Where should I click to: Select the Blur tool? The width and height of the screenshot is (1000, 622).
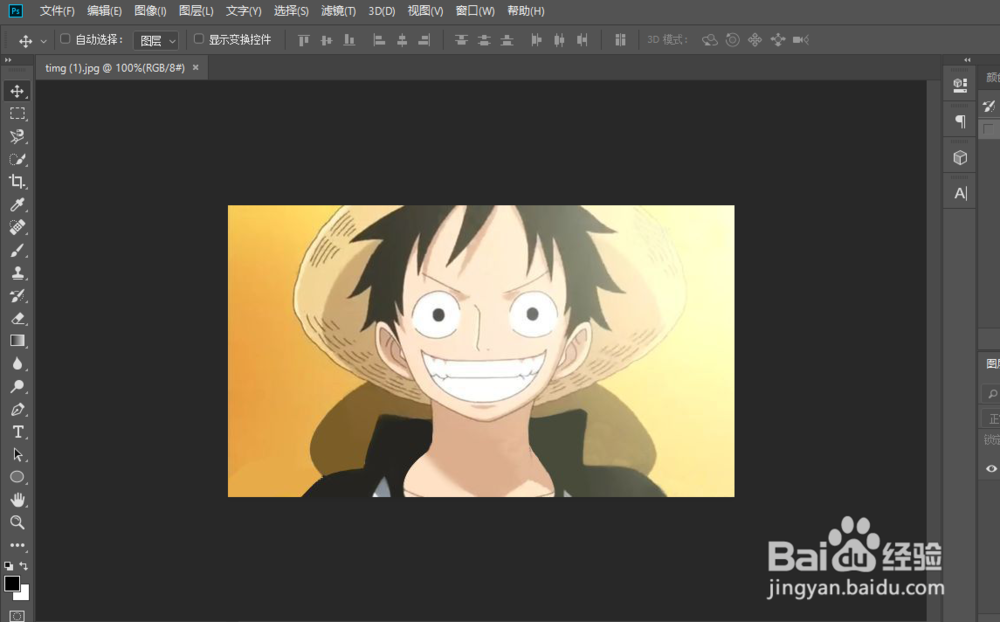tap(17, 364)
